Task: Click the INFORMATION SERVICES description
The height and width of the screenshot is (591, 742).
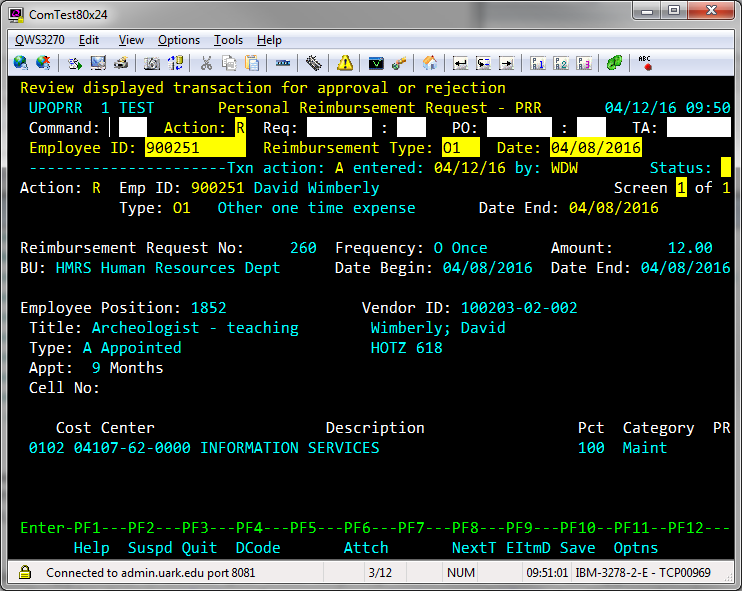Action: click(290, 448)
